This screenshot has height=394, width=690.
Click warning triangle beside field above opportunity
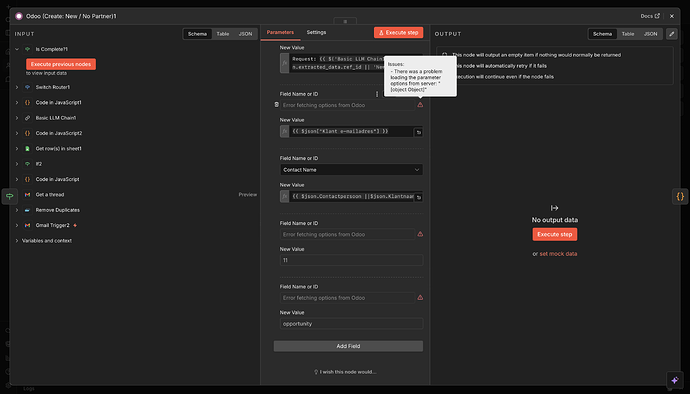[x=420, y=298]
